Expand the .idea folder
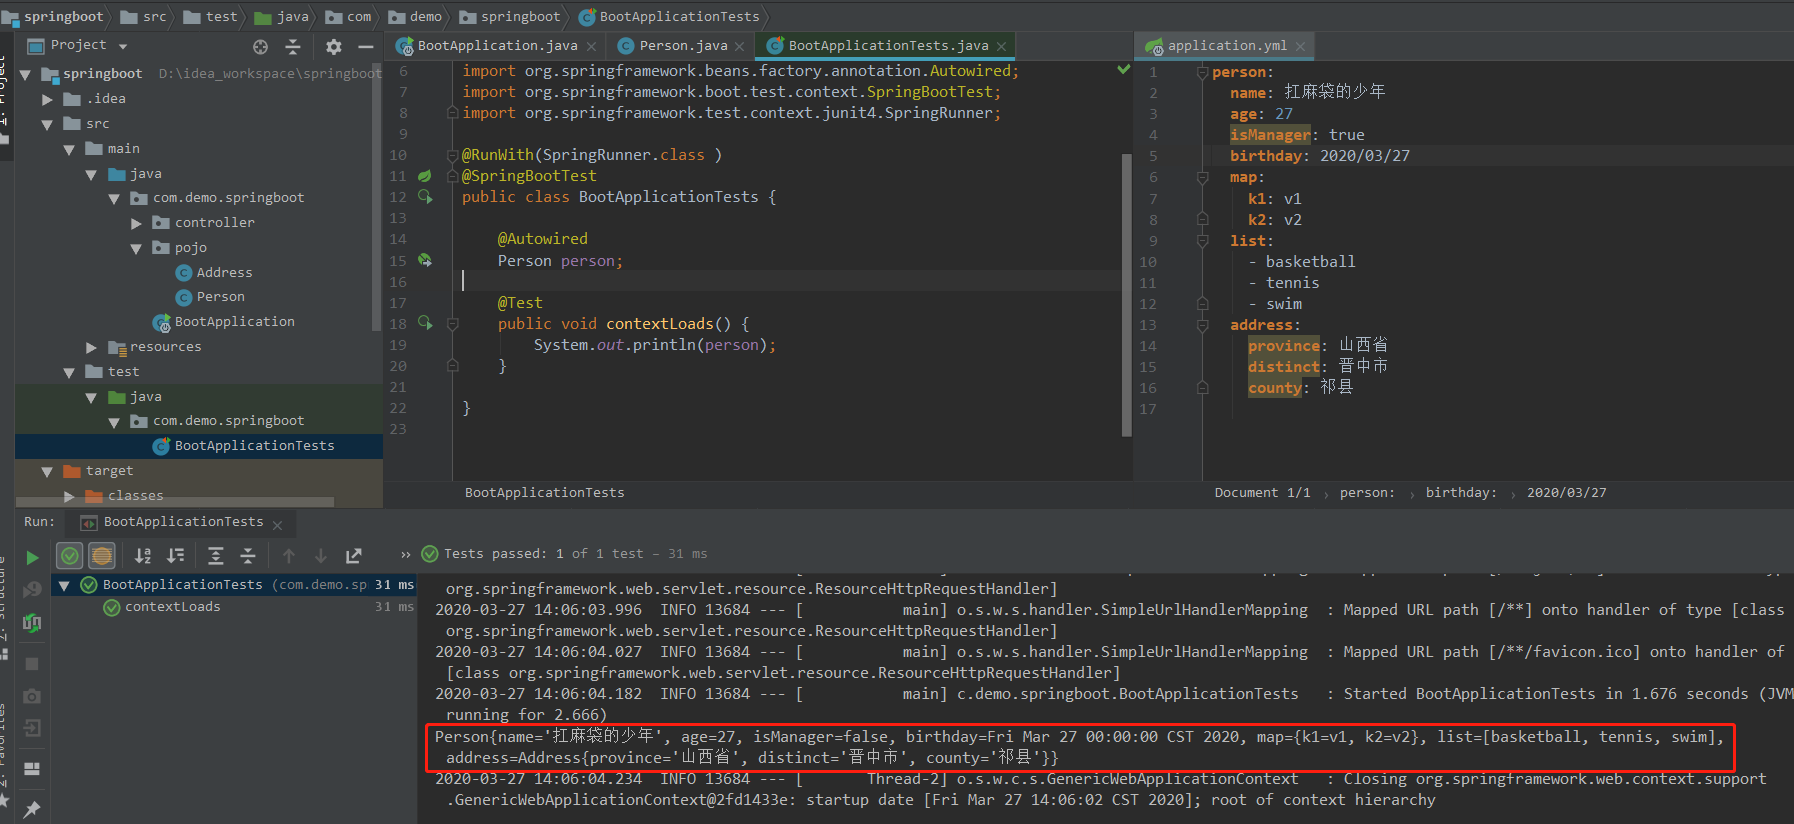The image size is (1794, 824). click(x=47, y=99)
